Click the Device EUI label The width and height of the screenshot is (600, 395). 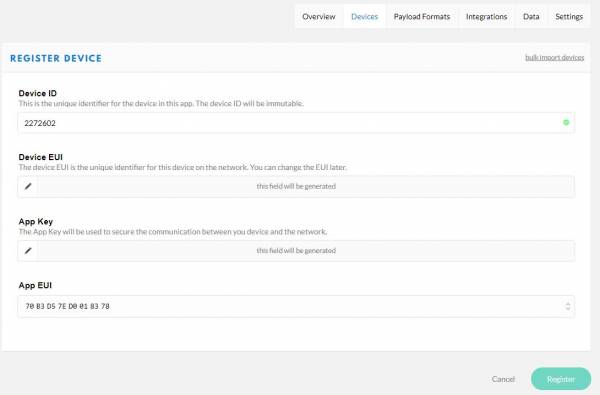[x=41, y=157]
